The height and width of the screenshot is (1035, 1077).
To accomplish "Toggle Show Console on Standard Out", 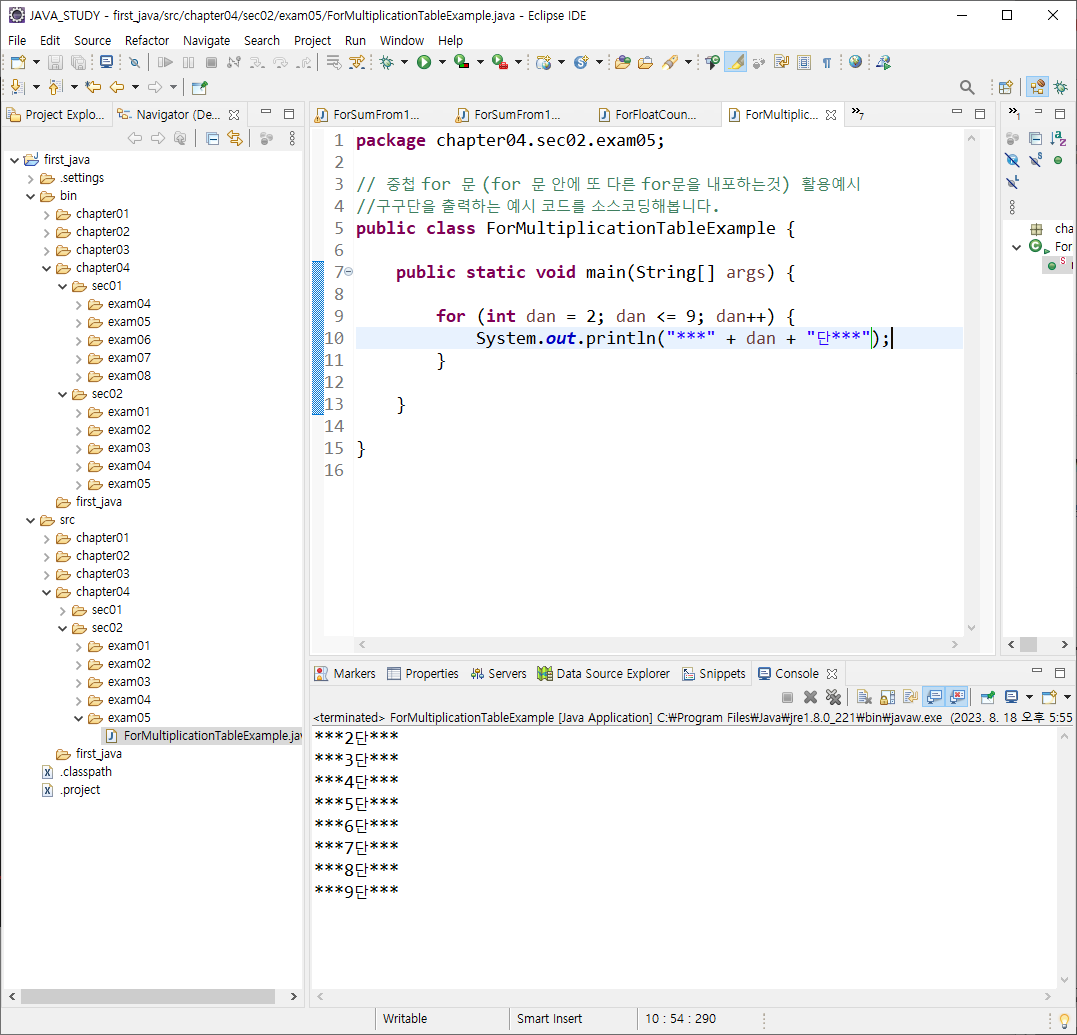I will coord(934,697).
